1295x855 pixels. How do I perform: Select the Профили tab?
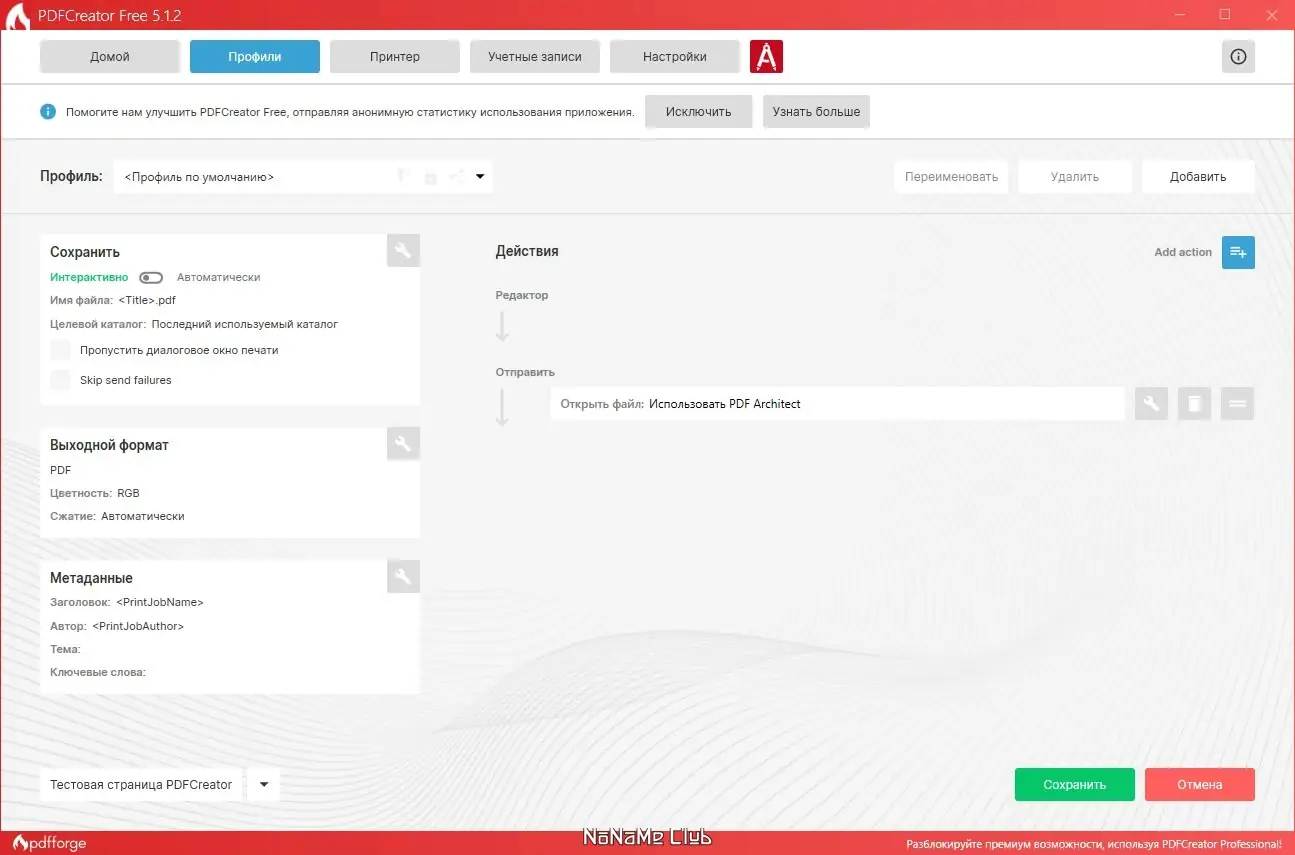point(255,57)
